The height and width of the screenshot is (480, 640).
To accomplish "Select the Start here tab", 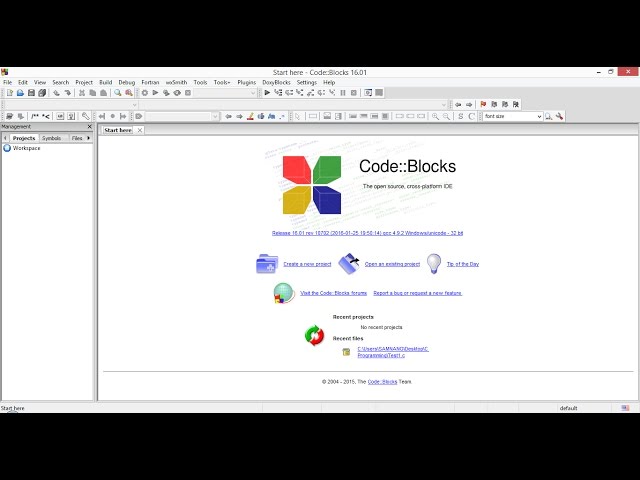I will [118, 130].
